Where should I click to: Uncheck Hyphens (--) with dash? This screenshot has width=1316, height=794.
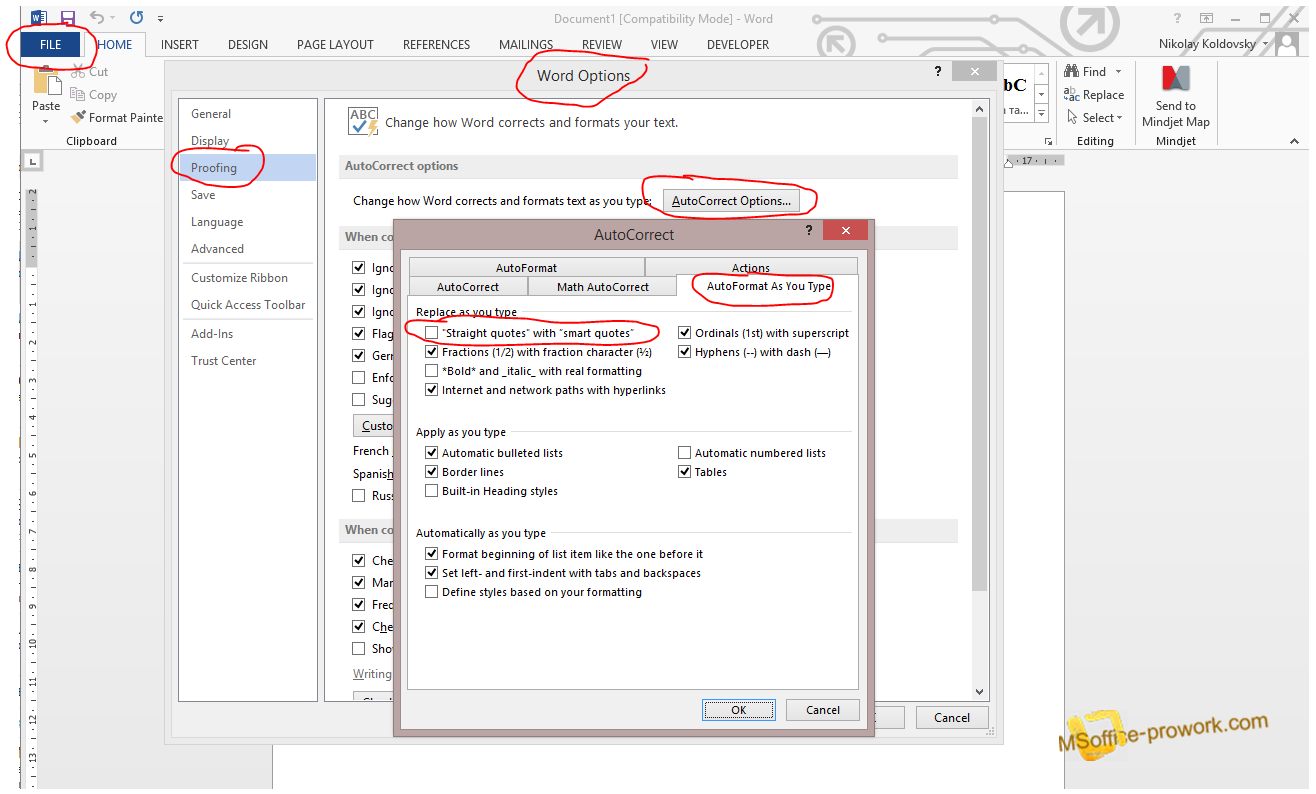point(685,352)
